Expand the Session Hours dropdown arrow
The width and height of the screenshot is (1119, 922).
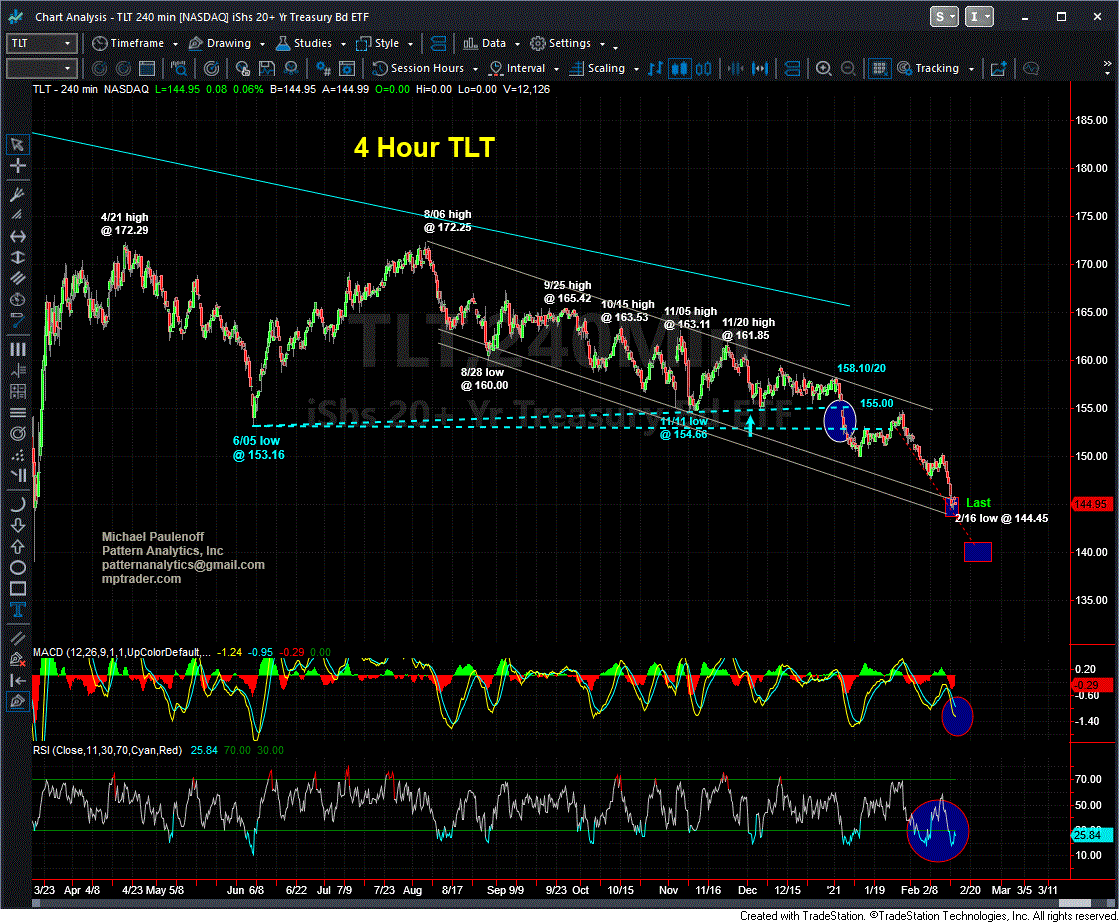click(x=475, y=69)
